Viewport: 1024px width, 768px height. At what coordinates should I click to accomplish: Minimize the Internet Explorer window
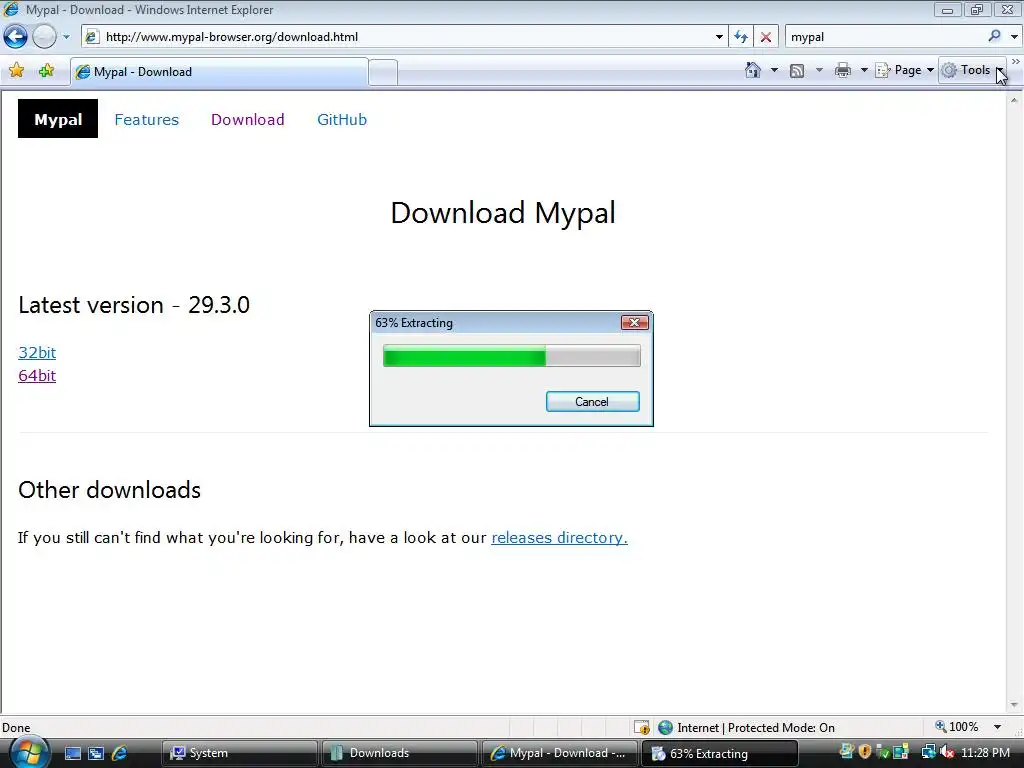(947, 10)
